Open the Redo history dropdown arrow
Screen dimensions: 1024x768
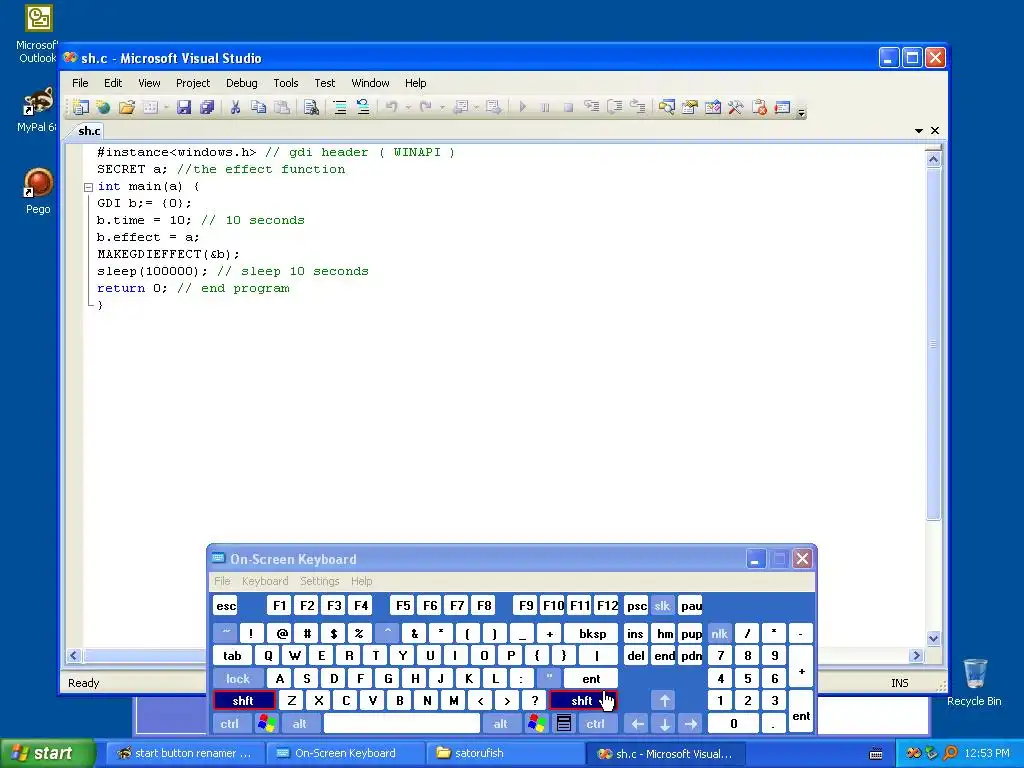pyautogui.click(x=442, y=107)
